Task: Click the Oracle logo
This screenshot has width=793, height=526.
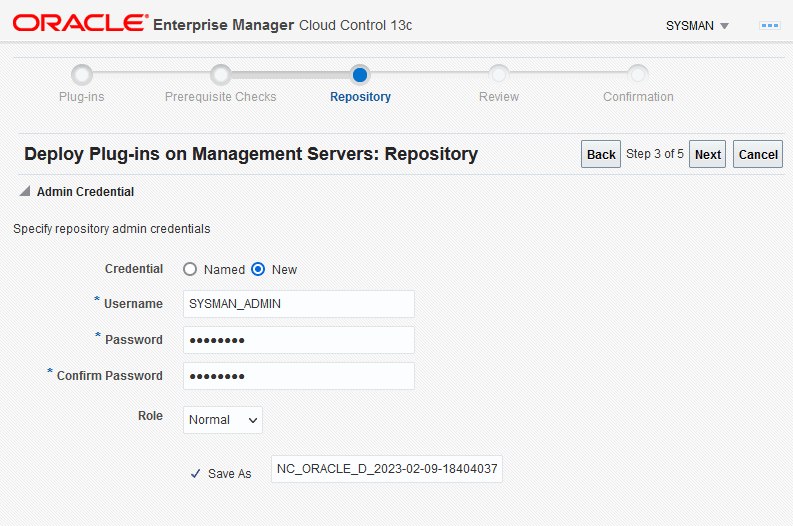Action: click(x=80, y=23)
